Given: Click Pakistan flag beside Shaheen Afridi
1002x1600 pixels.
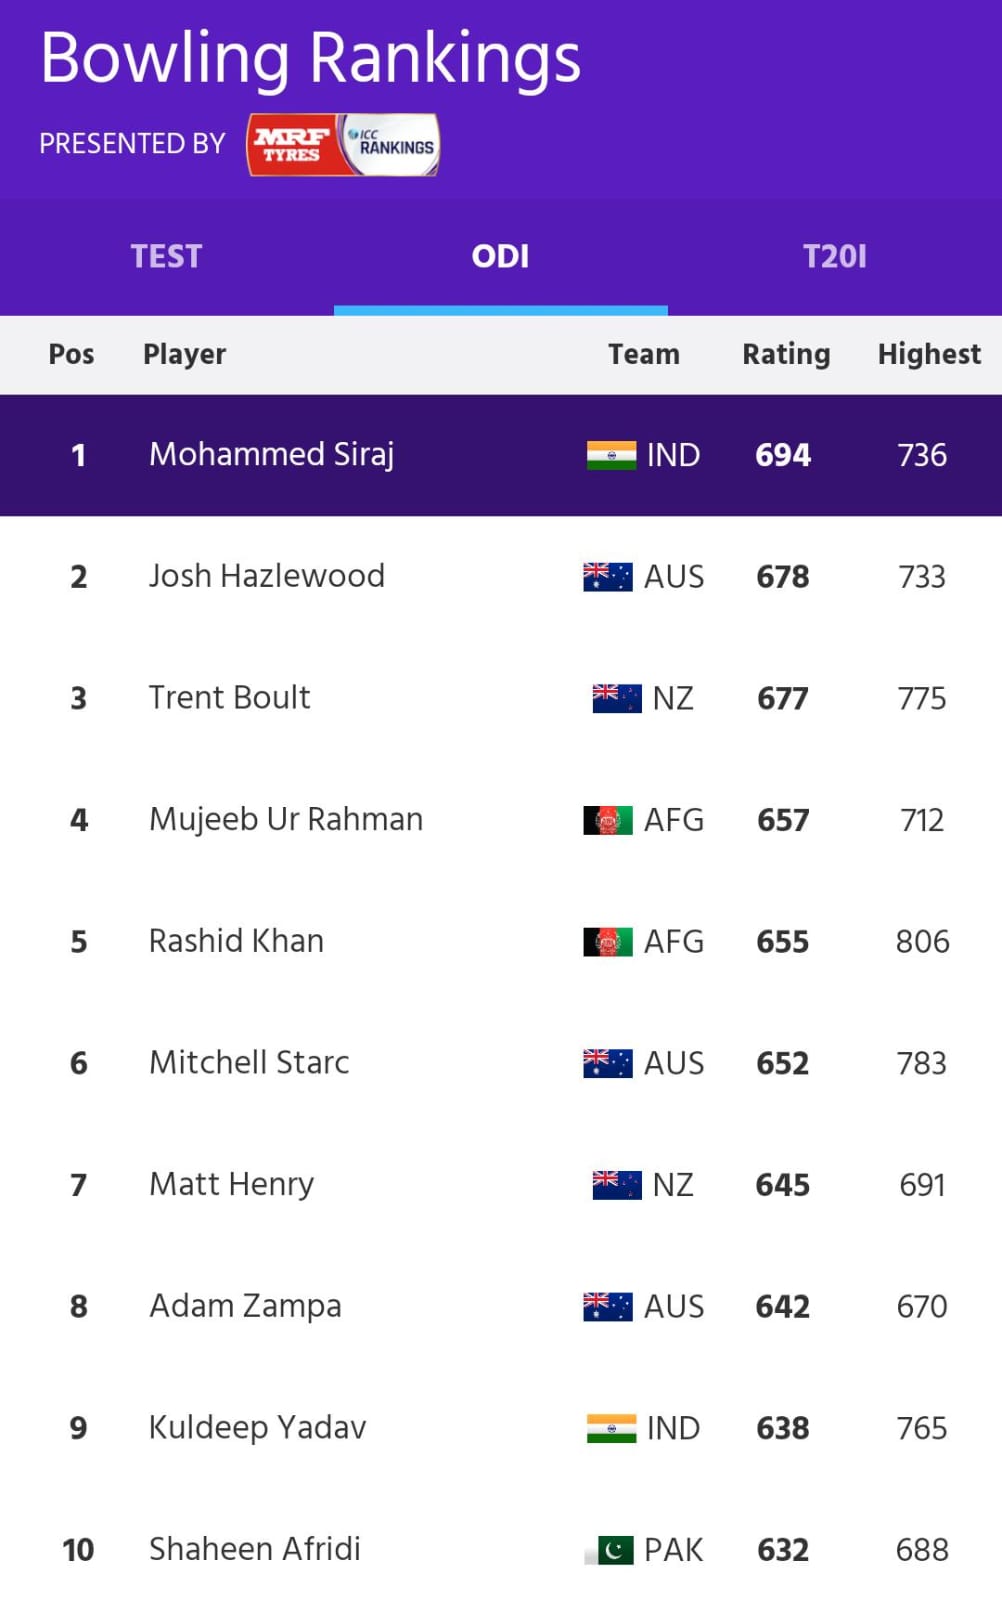Looking at the screenshot, I should 609,1550.
